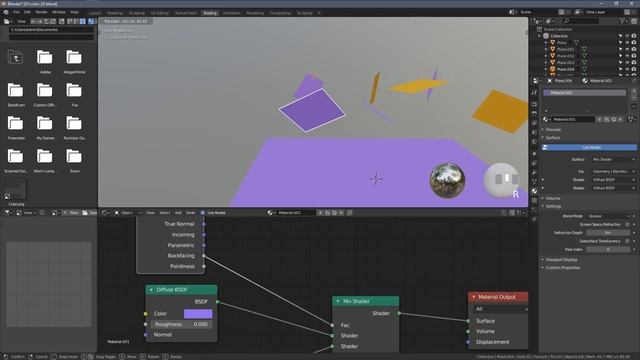This screenshot has height=360, width=640.
Task: Click the Diffuse BSDF Roughness slider
Action: 181,324
